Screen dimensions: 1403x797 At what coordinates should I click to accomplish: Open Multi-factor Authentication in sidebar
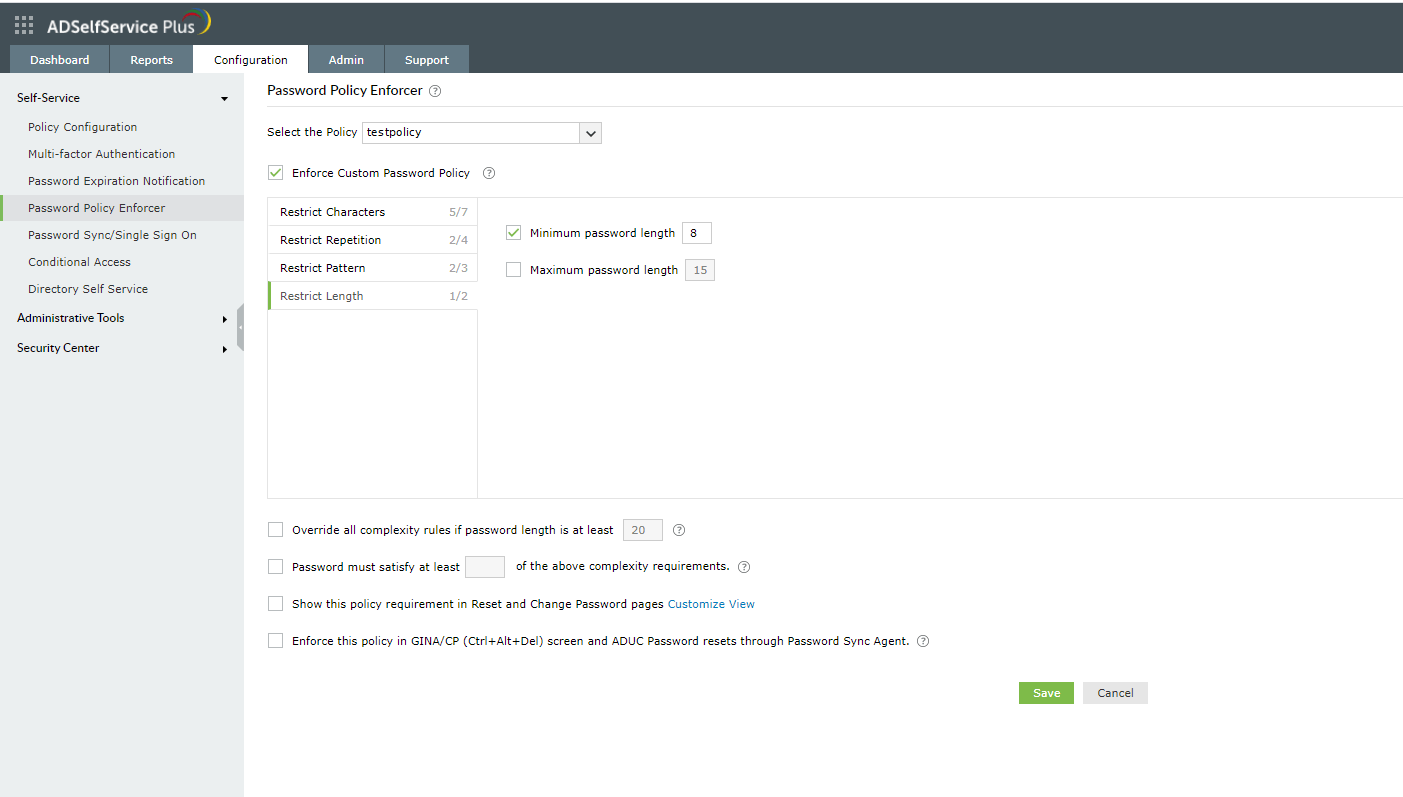pos(101,154)
